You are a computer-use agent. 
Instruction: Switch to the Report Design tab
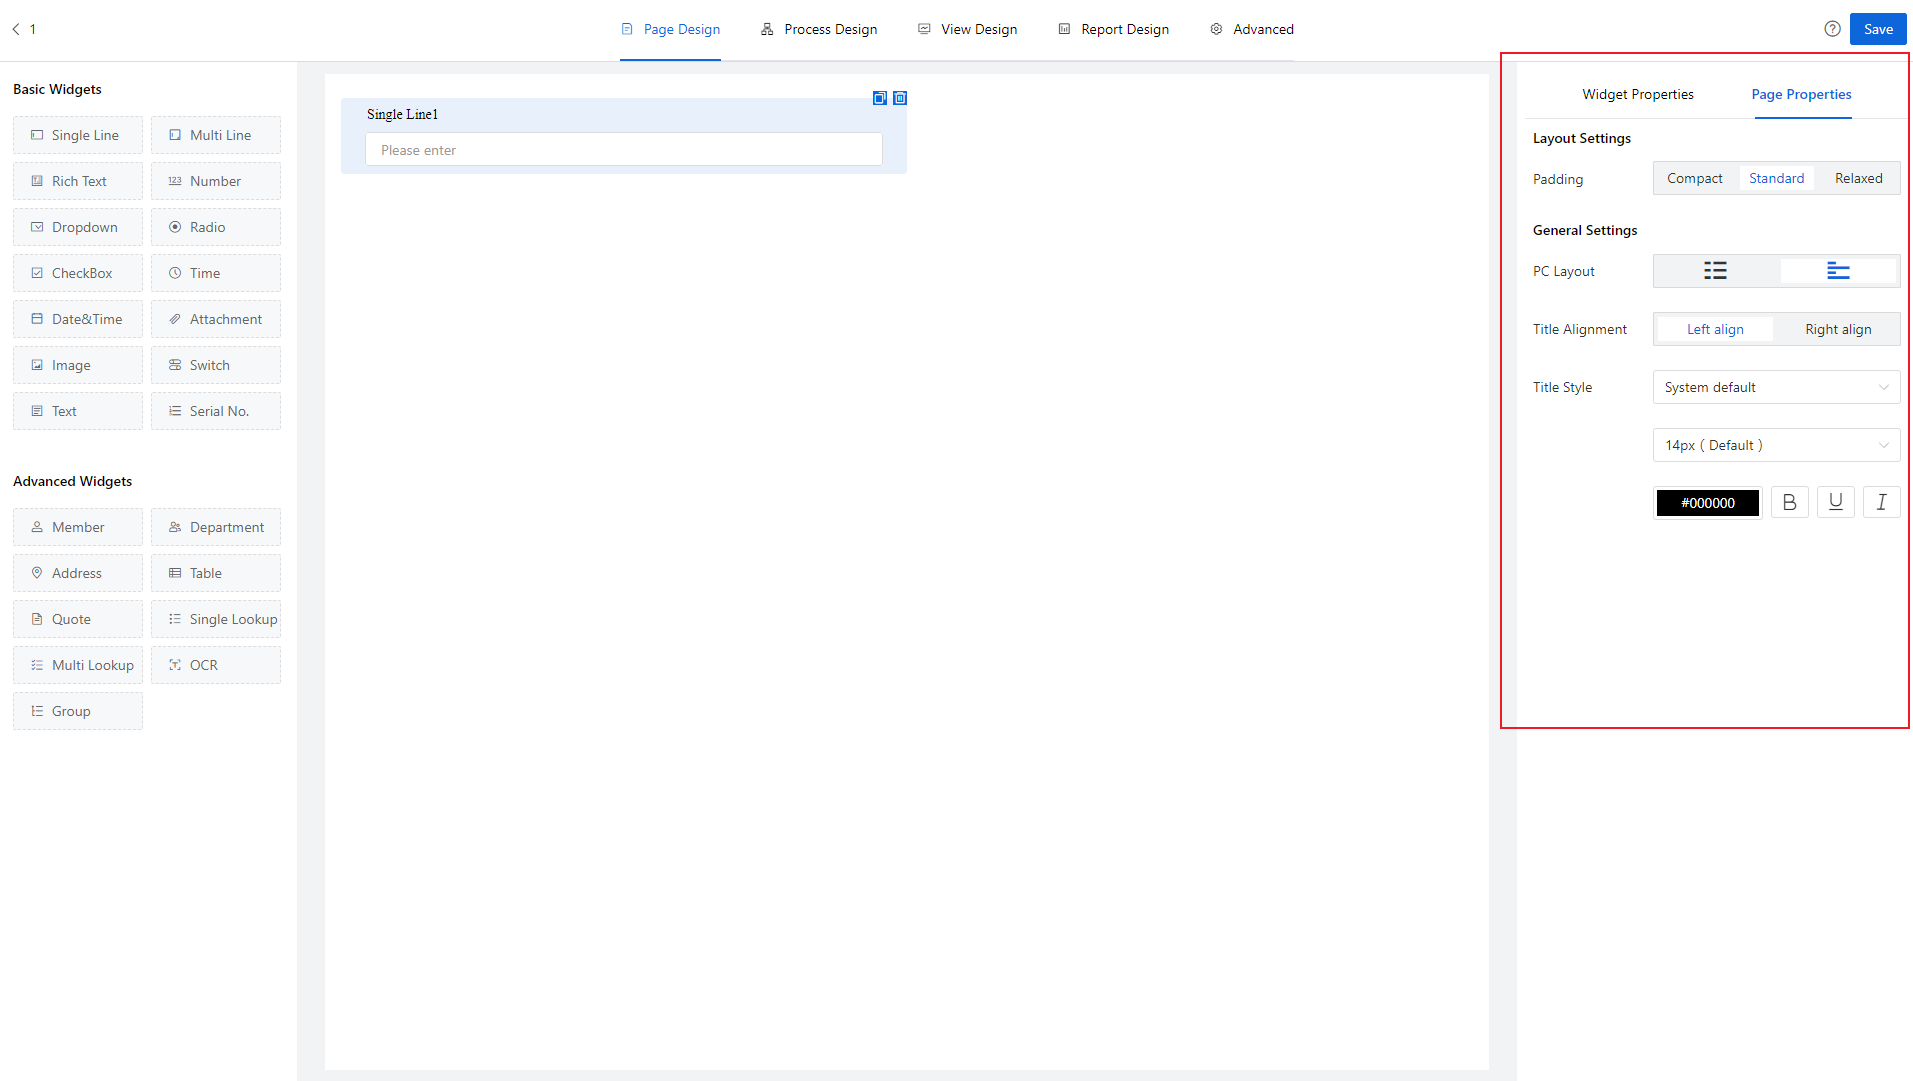1113,29
